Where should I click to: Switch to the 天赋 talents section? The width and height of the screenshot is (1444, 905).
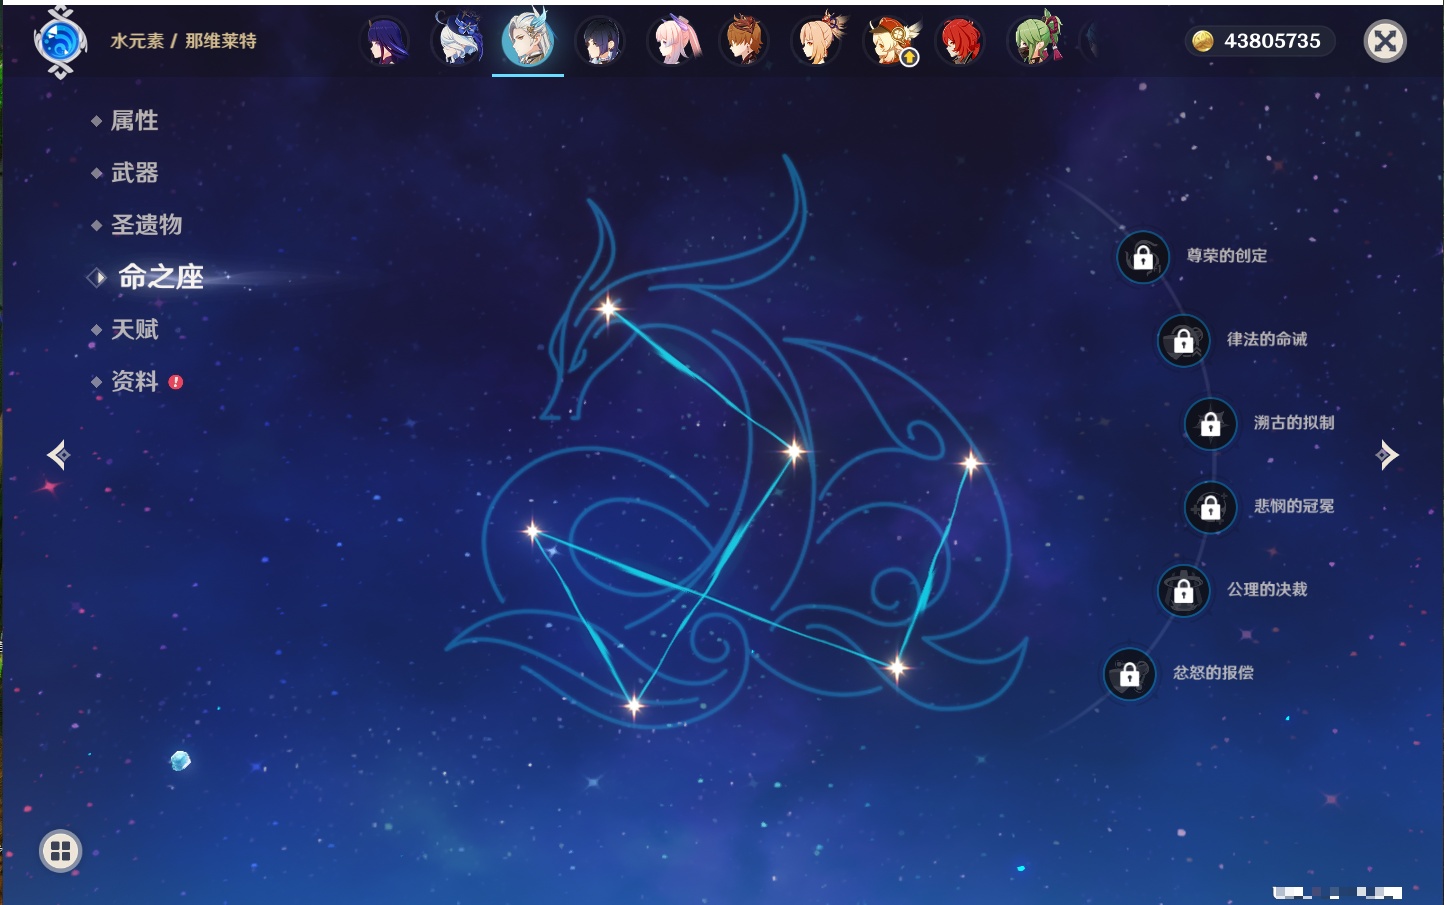[x=133, y=329]
